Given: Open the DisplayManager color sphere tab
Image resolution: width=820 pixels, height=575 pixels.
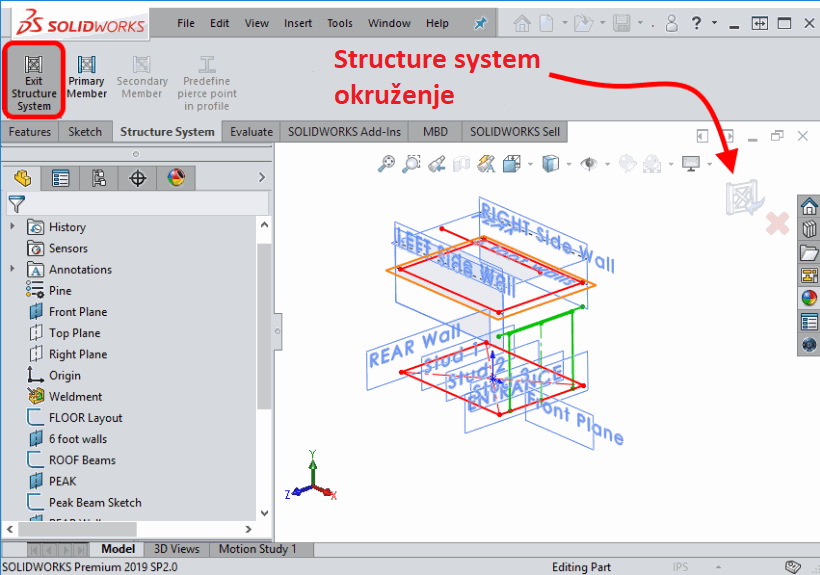Looking at the screenshot, I should 176,178.
